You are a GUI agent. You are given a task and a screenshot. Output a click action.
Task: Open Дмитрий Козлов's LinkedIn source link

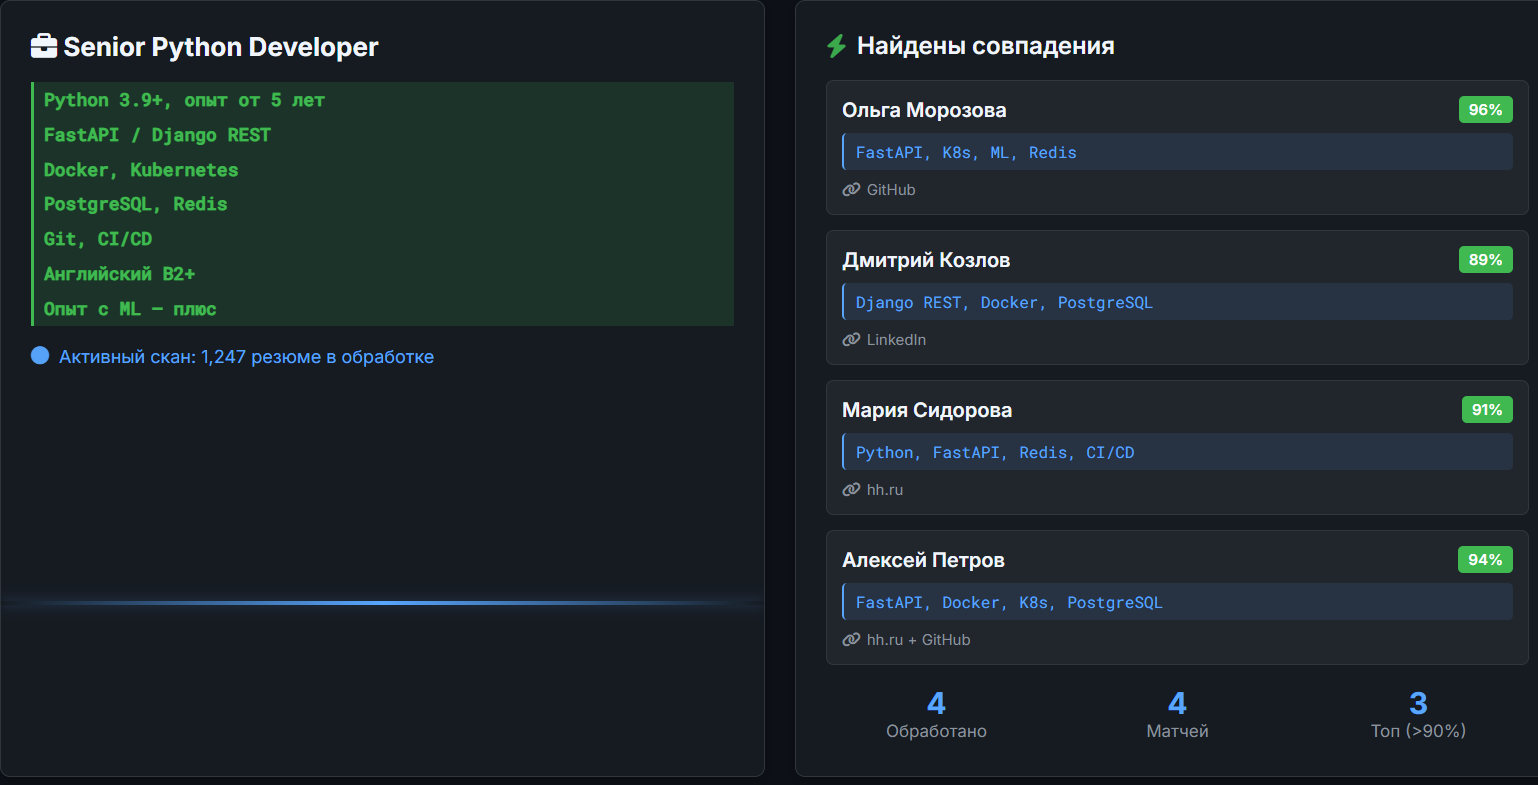896,340
